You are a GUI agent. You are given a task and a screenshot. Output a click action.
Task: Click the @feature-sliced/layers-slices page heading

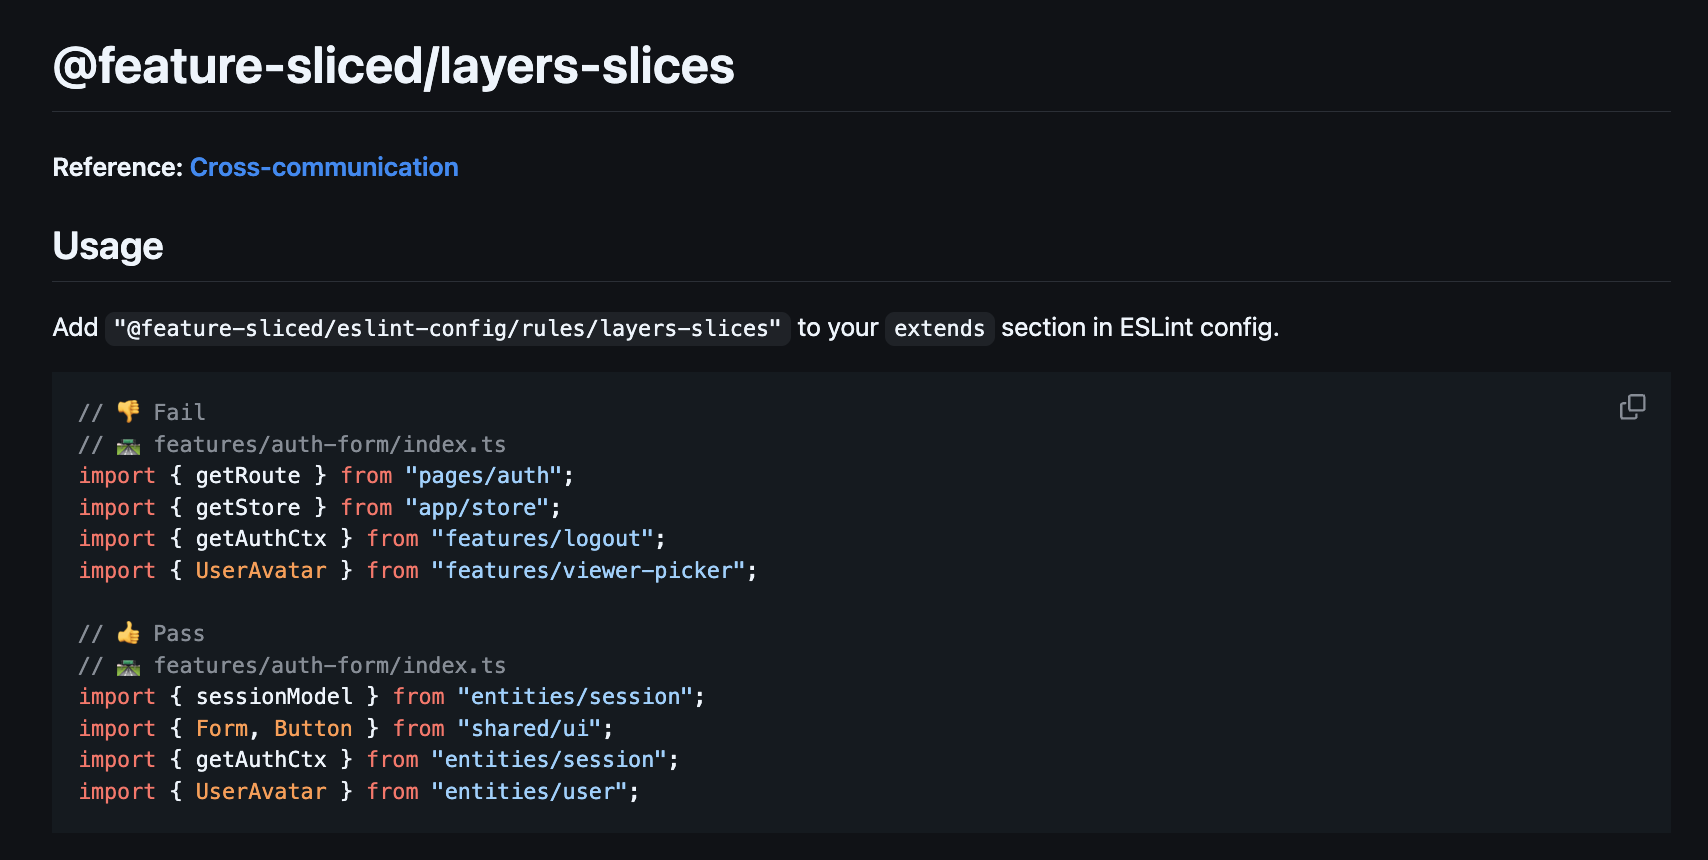coord(393,67)
